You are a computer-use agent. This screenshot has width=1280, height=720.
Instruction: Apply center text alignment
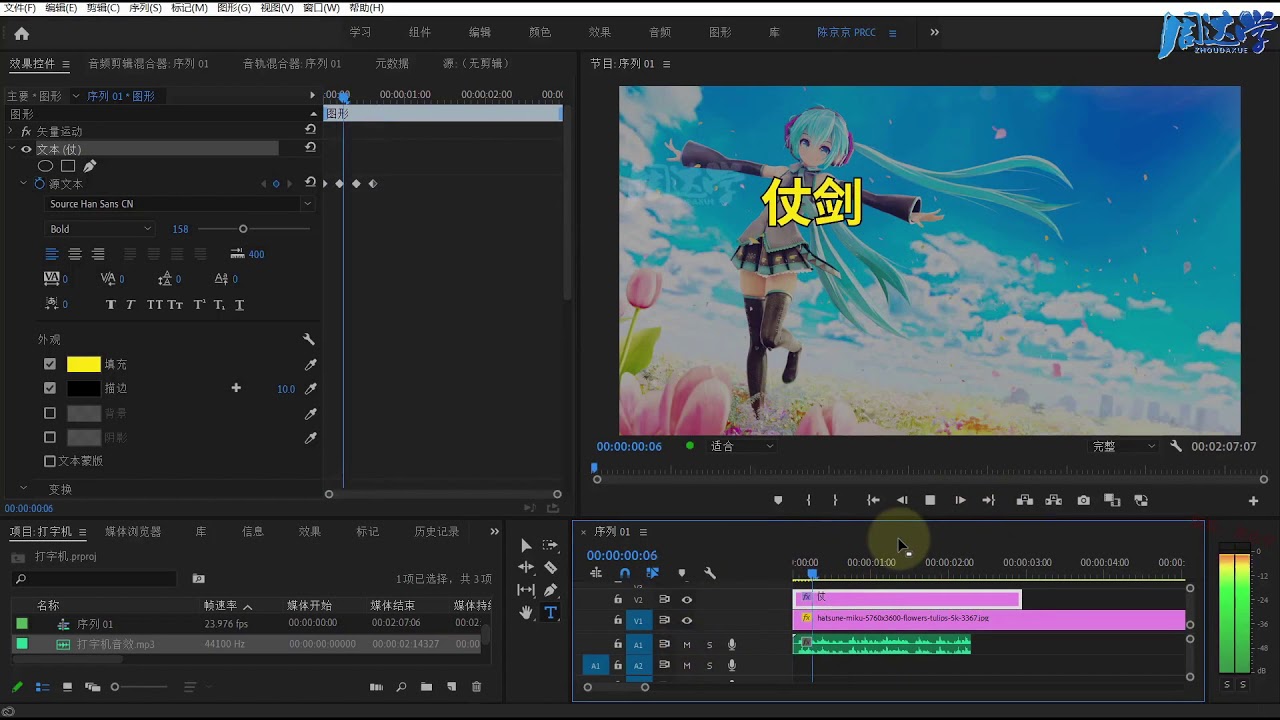point(75,254)
